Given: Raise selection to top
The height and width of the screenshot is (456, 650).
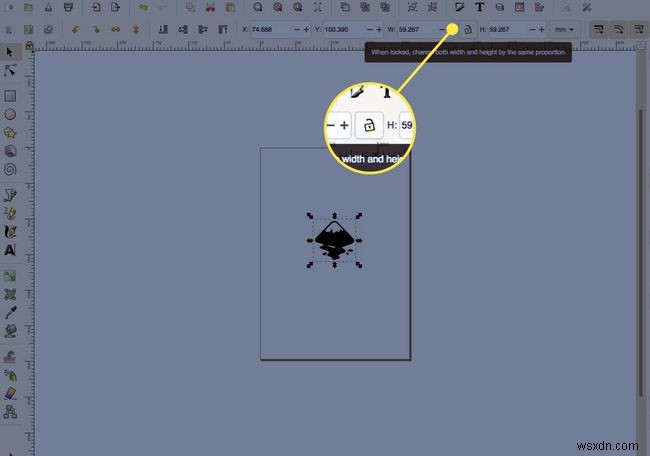Looking at the screenshot, I should coord(223,29).
